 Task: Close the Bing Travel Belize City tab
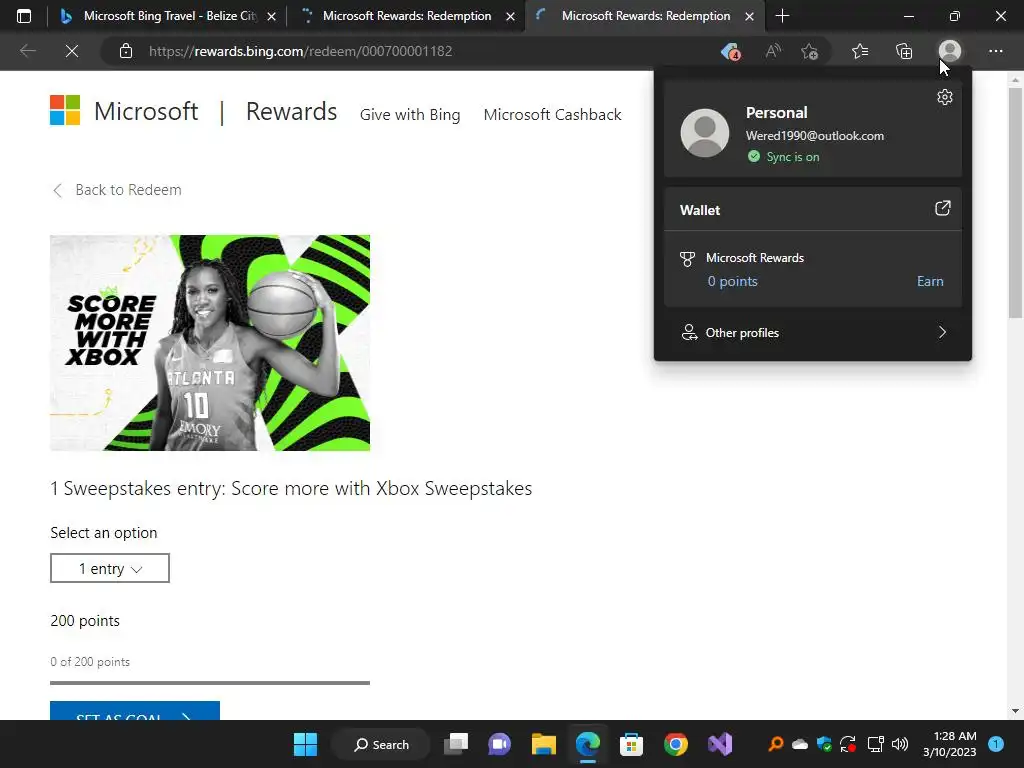click(271, 16)
